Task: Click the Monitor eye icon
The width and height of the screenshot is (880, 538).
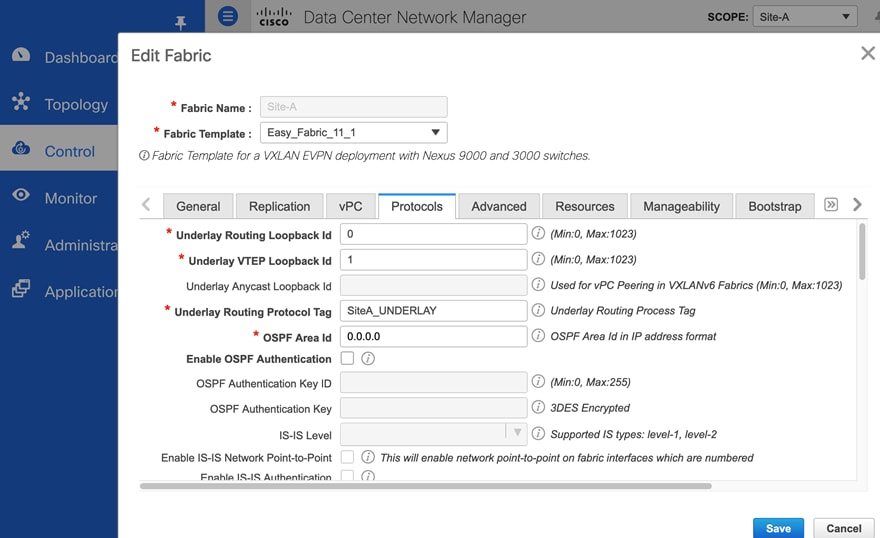Action: click(21, 196)
